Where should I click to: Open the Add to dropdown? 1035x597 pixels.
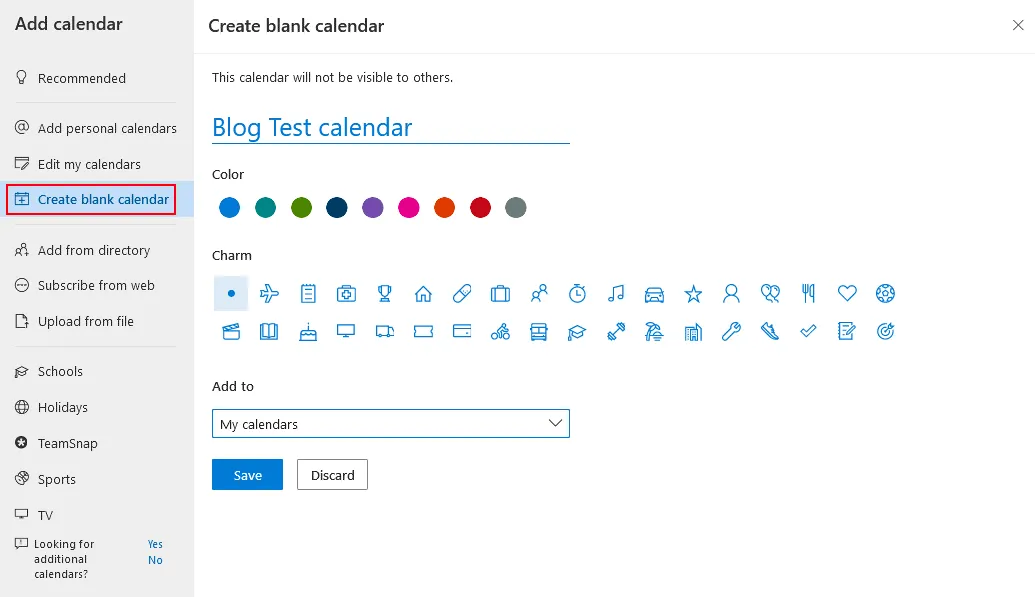(x=391, y=424)
